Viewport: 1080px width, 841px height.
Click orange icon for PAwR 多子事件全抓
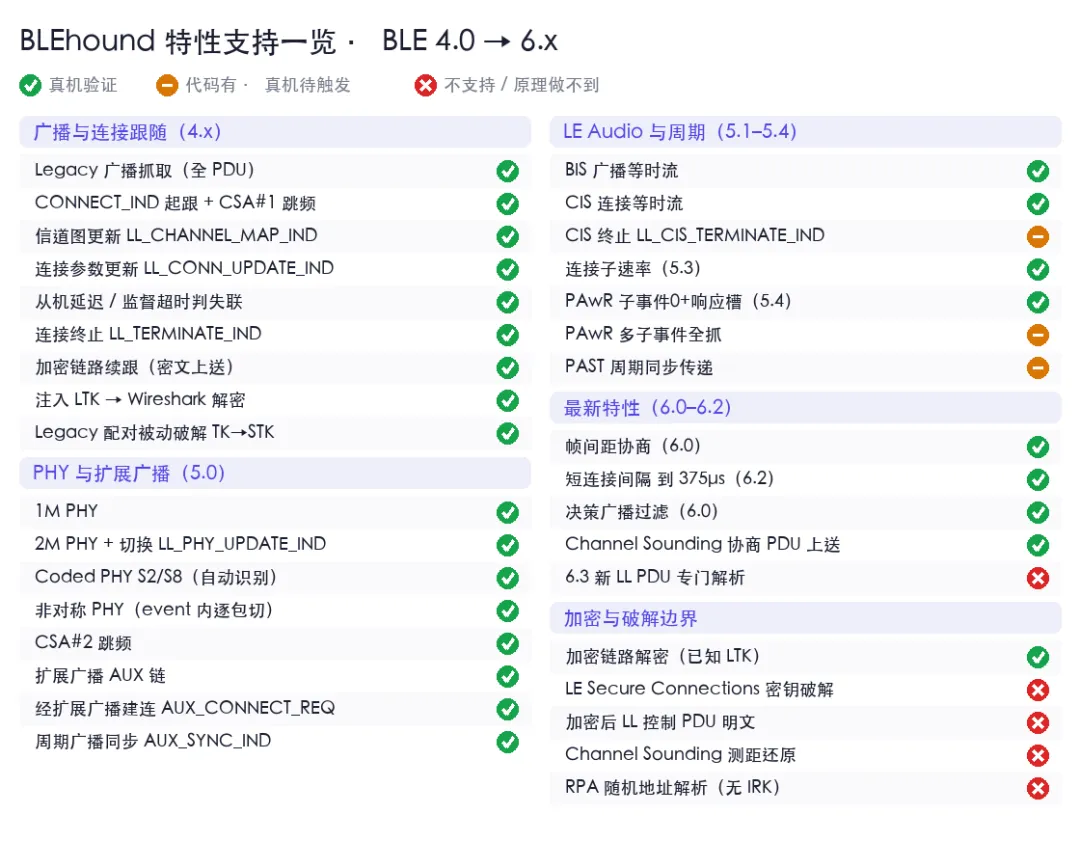tap(1037, 335)
